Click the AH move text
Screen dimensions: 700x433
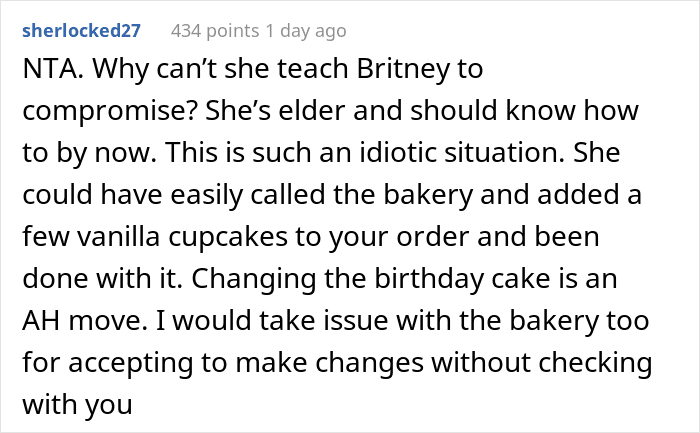tap(85, 321)
